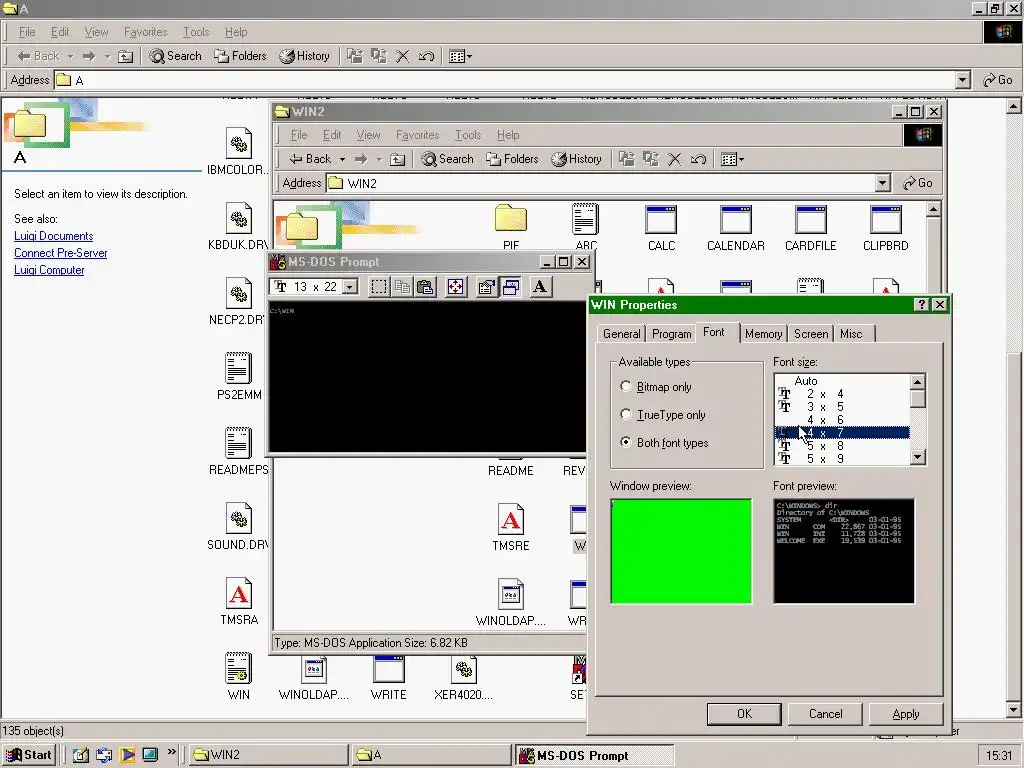Select the TMSRA font file in window A
Screen dimensions: 1024x768
click(239, 601)
